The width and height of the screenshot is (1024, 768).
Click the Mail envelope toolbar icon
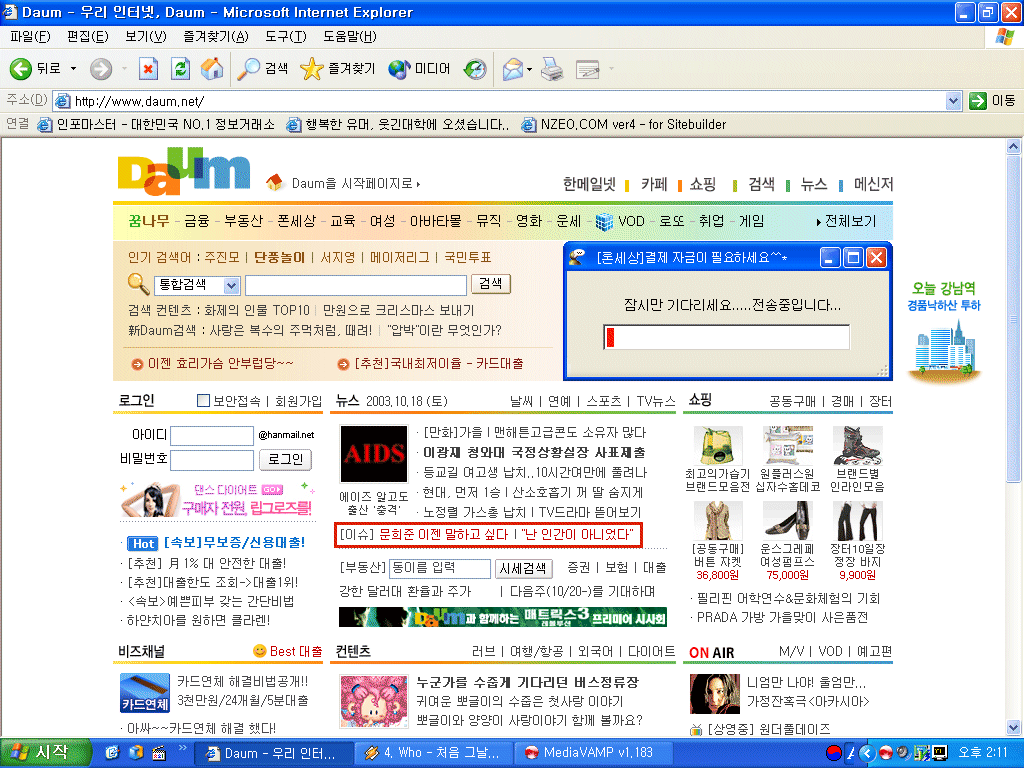coord(513,69)
